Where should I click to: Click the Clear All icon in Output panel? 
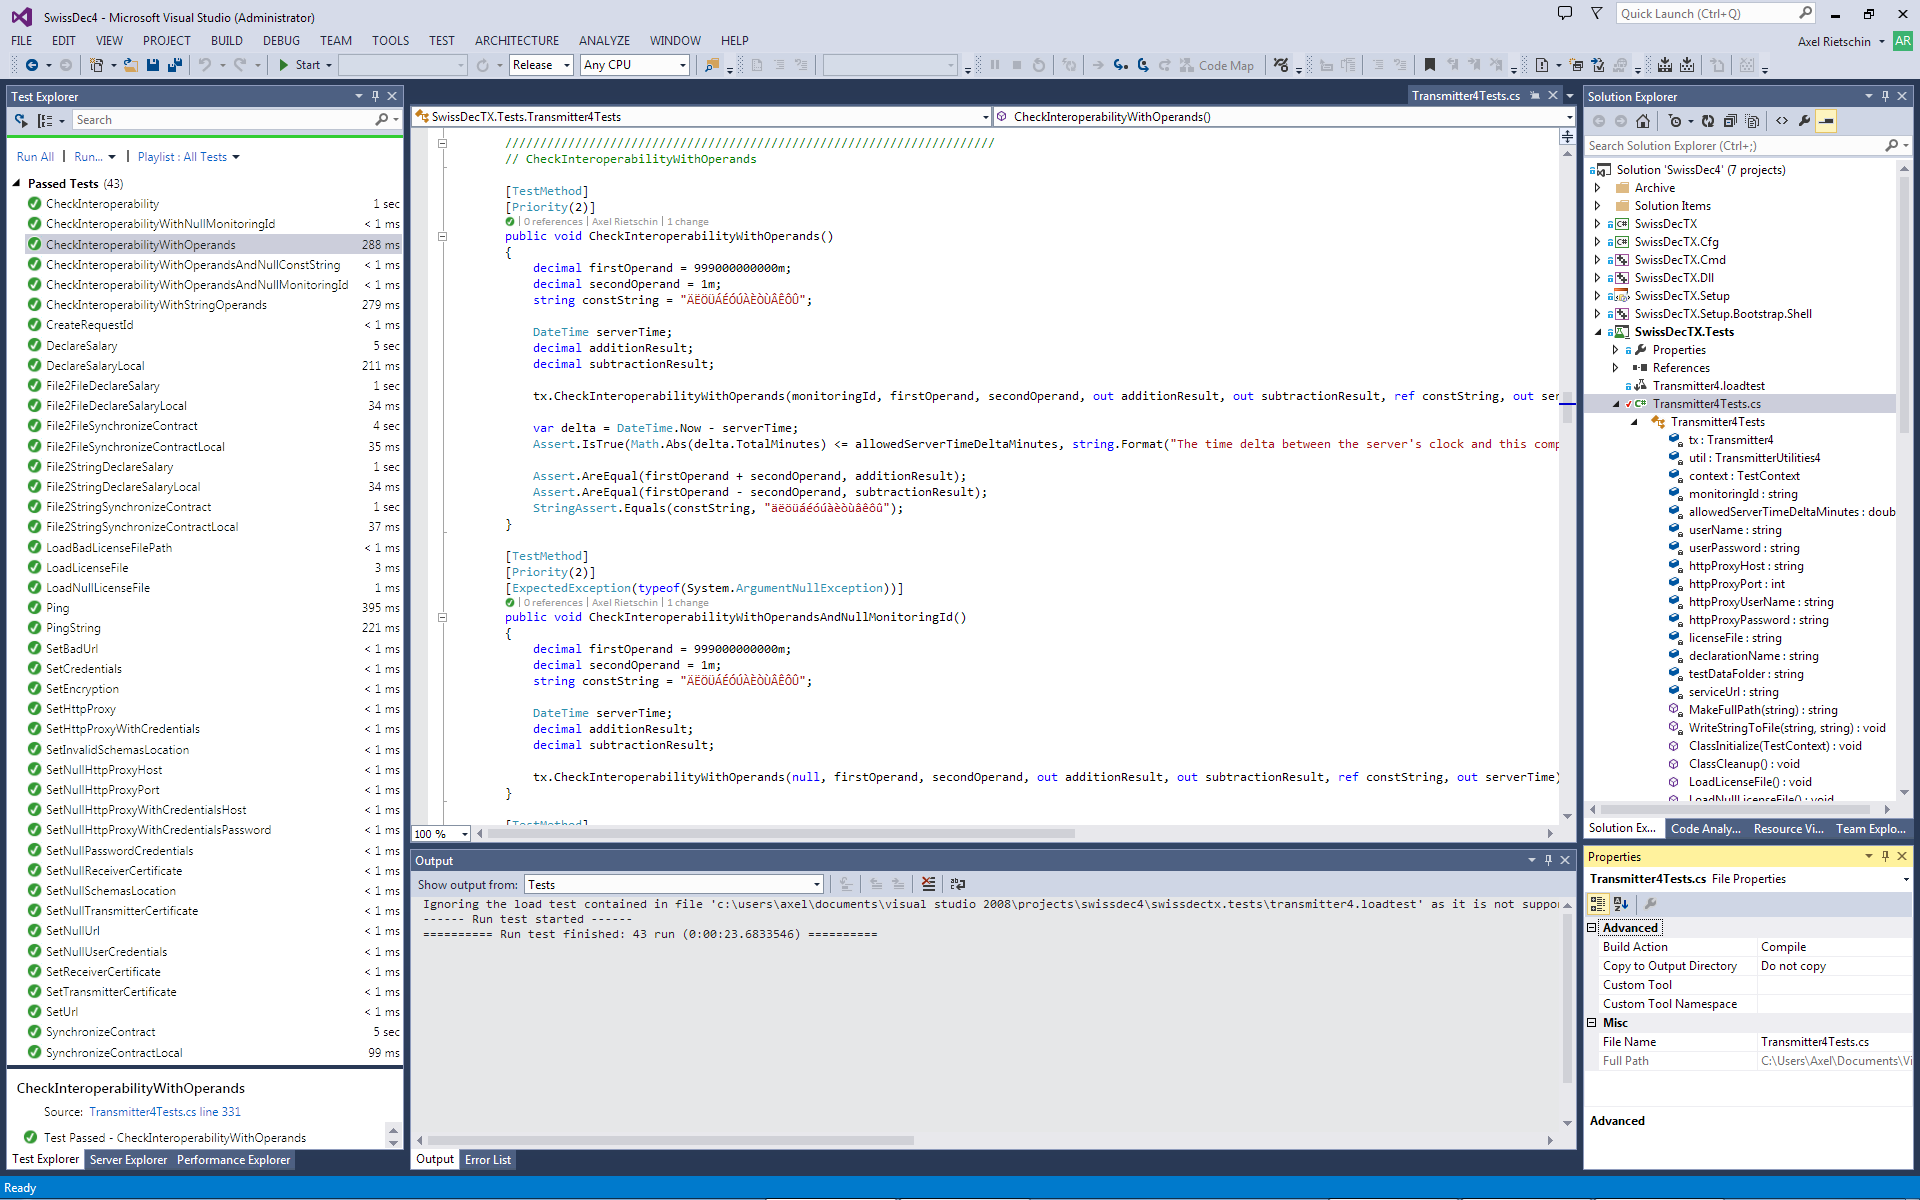pyautogui.click(x=929, y=884)
